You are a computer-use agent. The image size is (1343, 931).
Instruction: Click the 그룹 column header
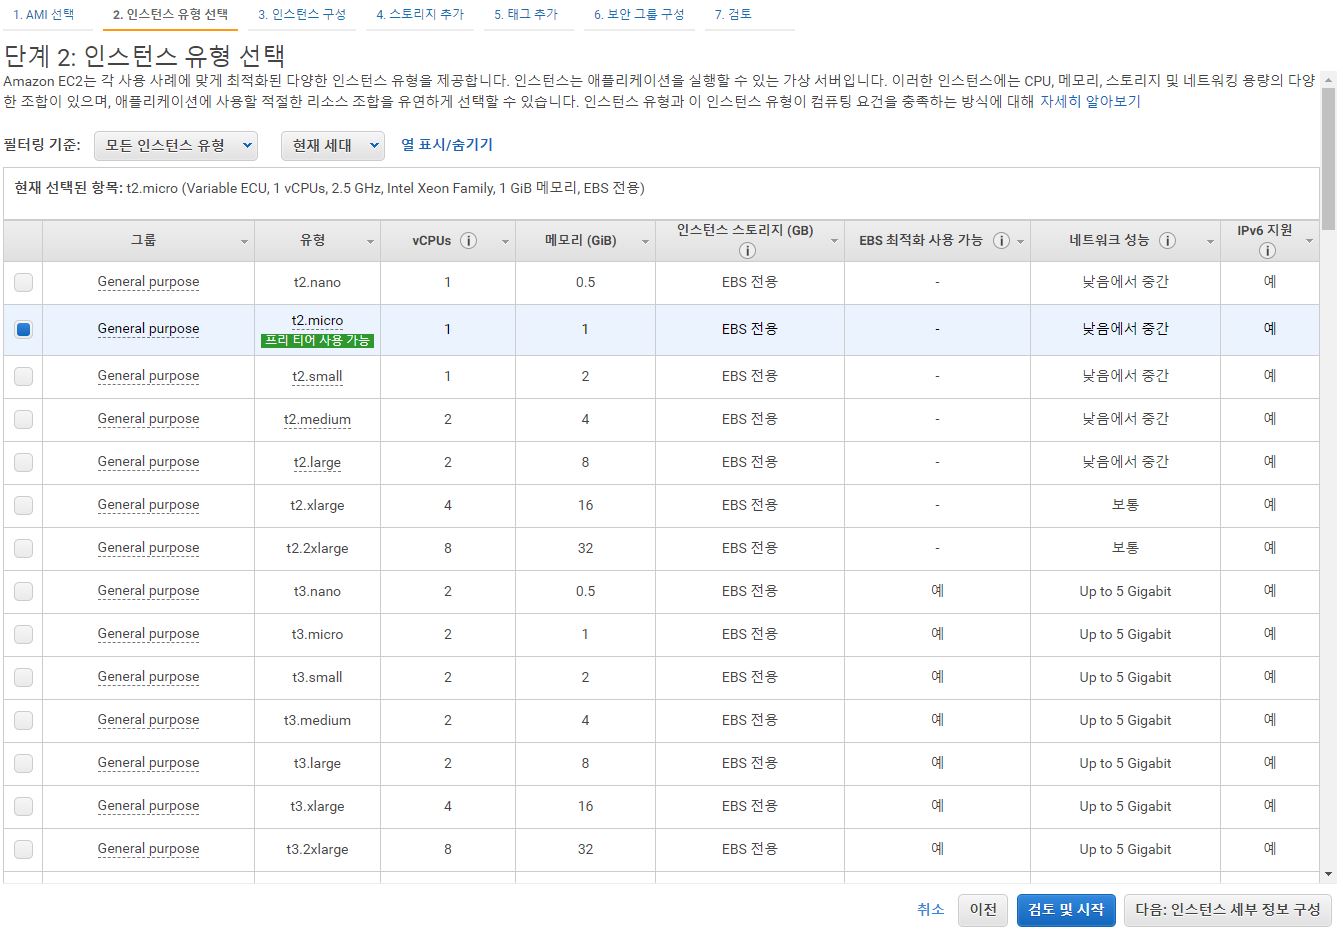[148, 241]
